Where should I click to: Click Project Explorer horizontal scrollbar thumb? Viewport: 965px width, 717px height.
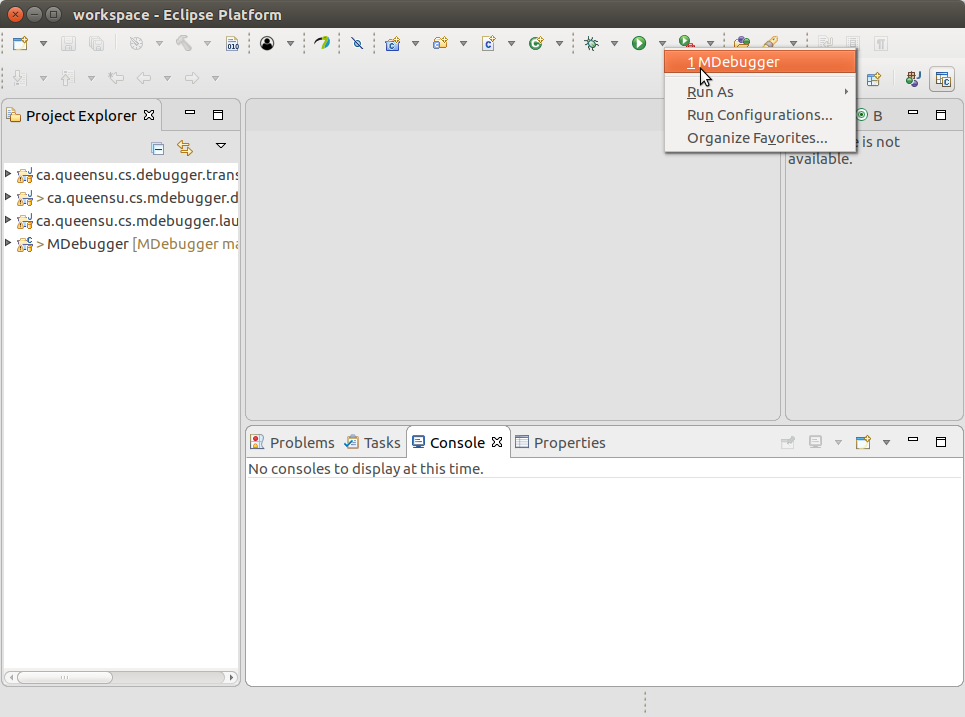[65, 677]
